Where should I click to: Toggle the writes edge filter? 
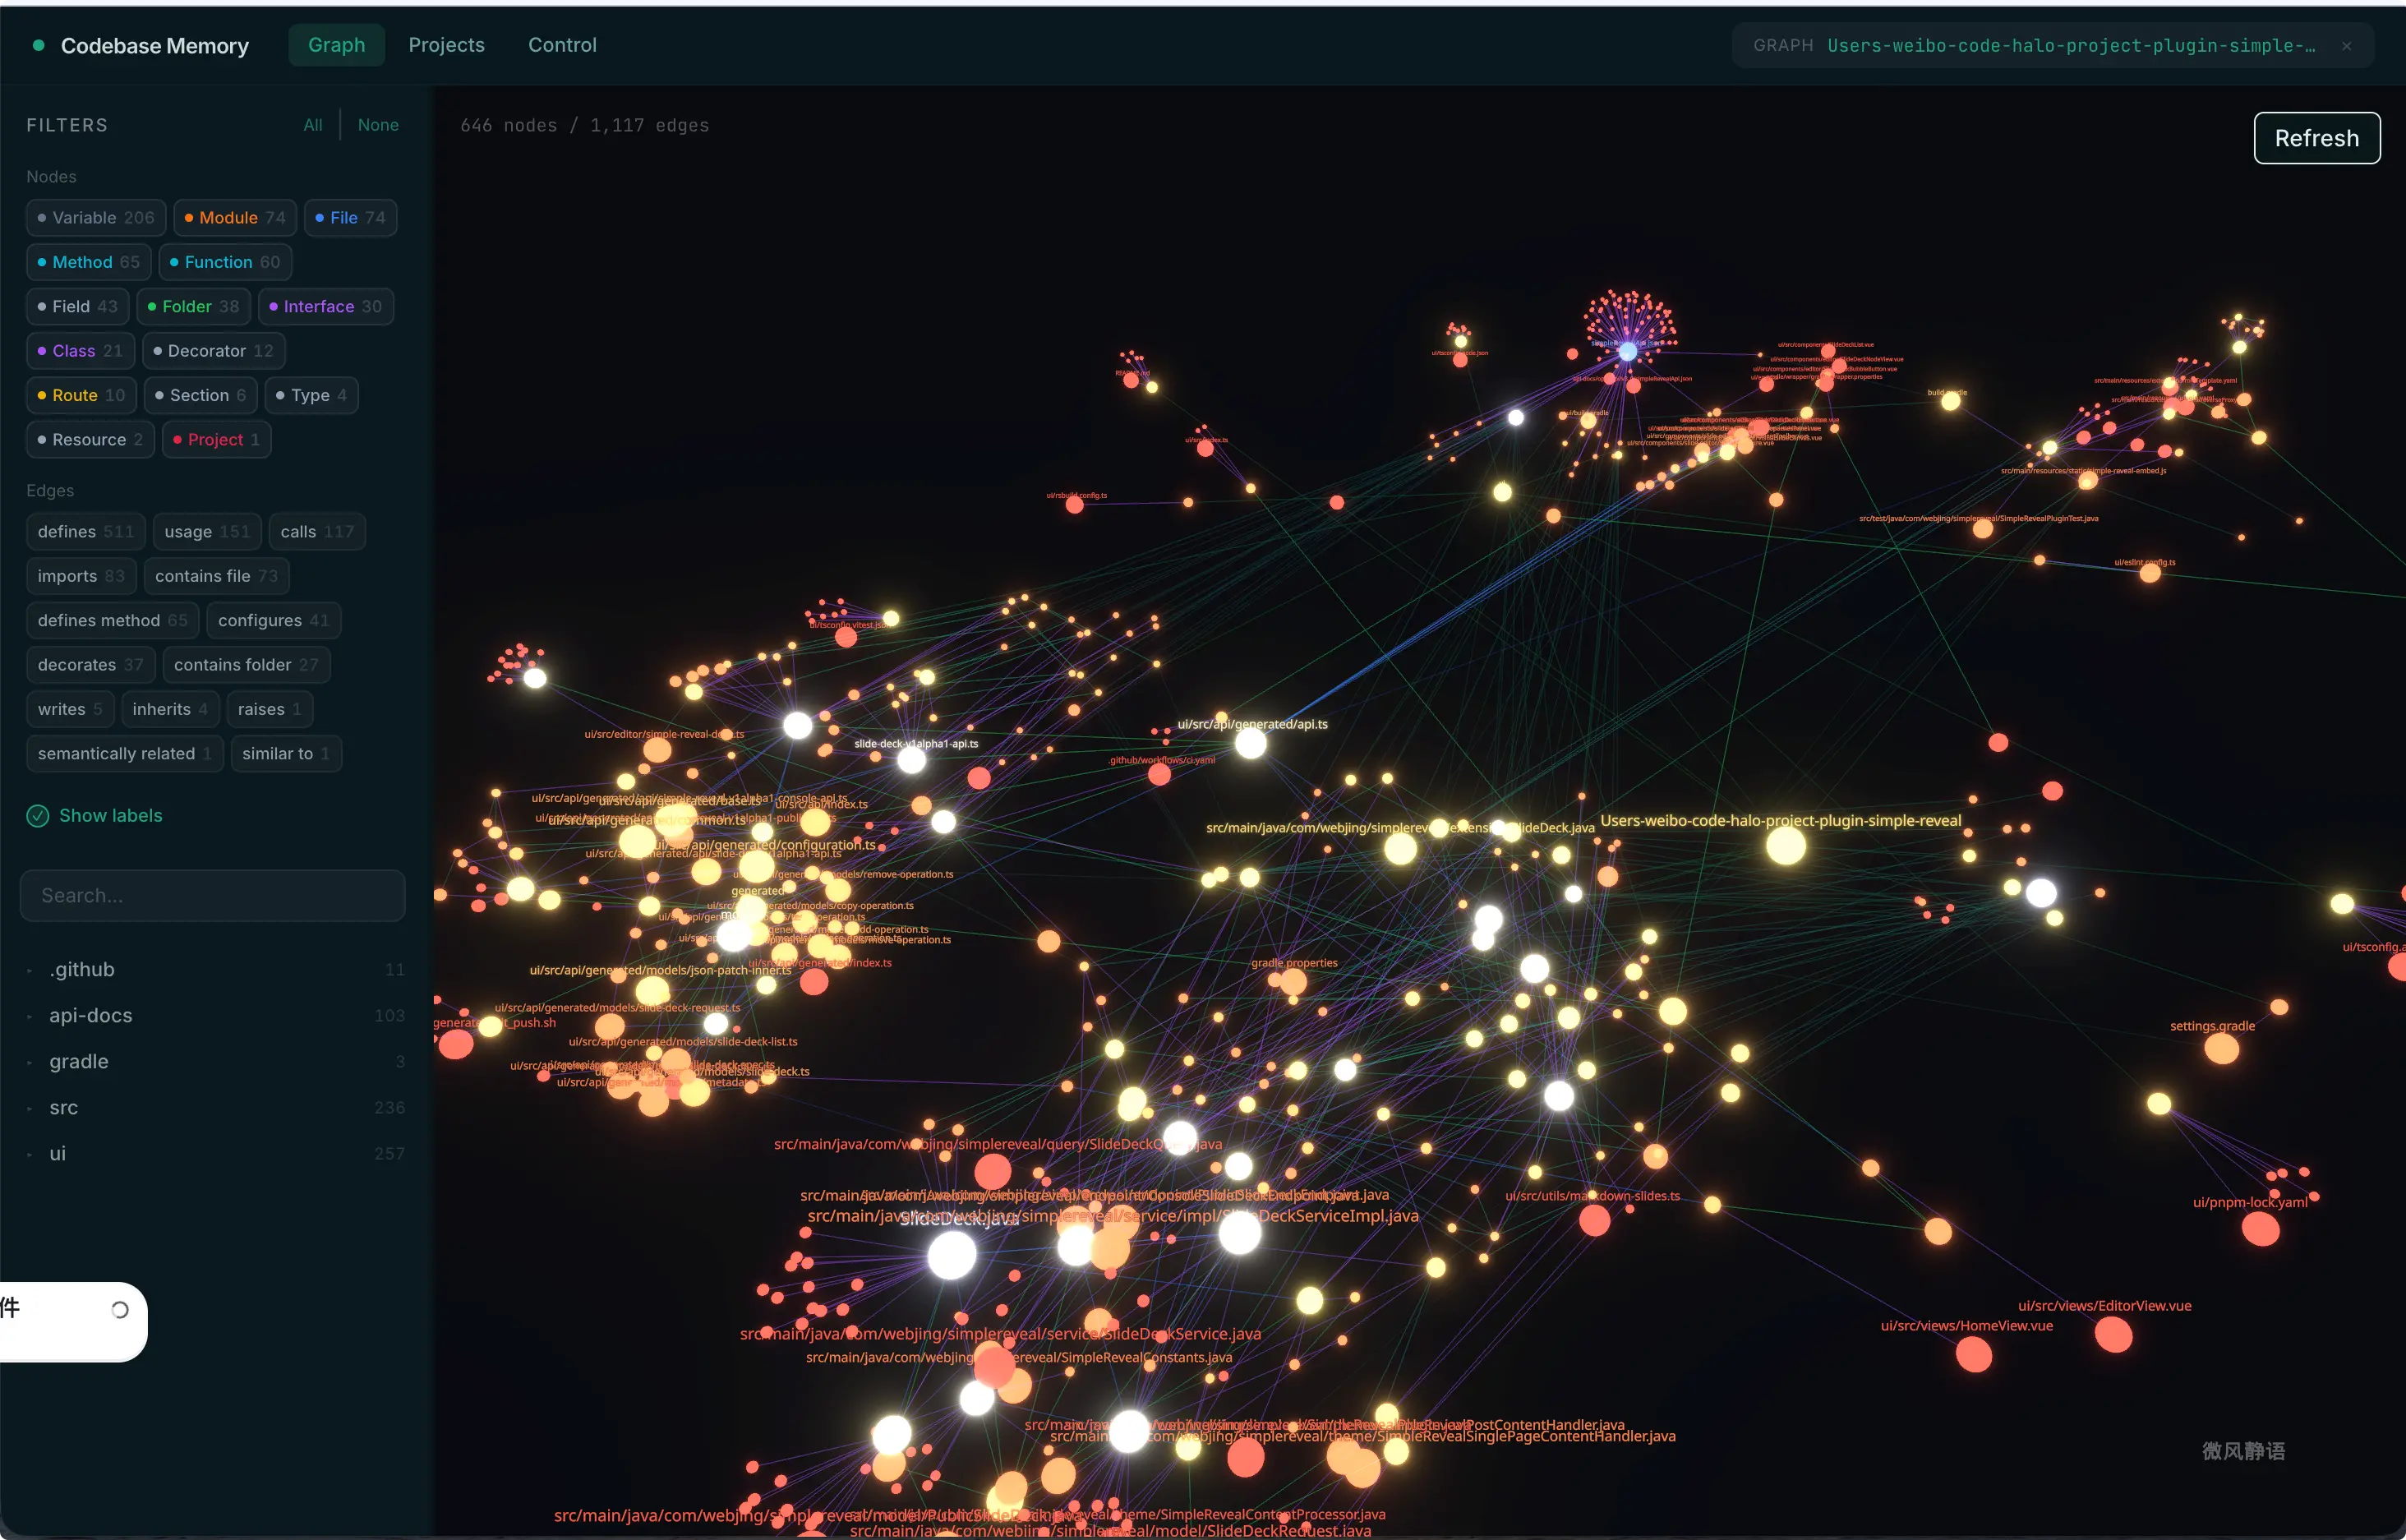click(x=70, y=709)
